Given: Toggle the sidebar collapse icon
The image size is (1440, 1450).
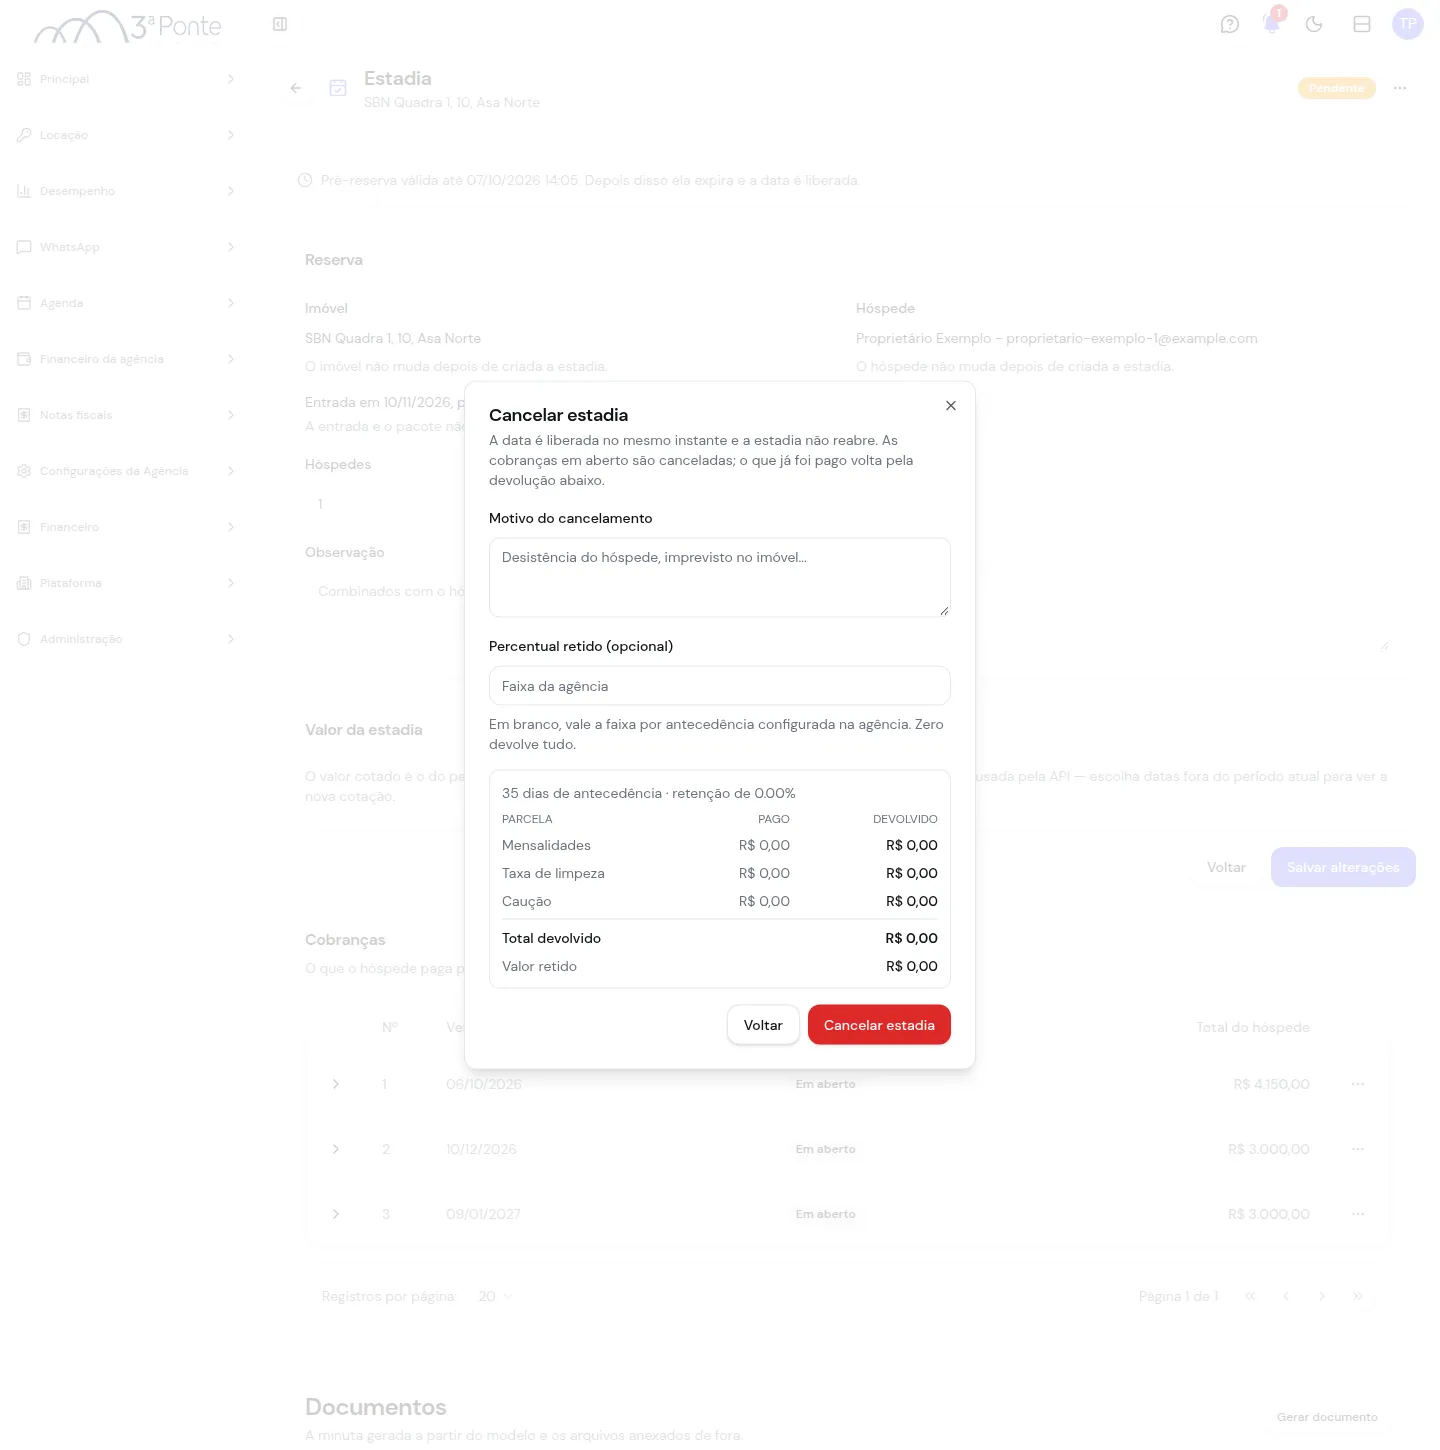Looking at the screenshot, I should pyautogui.click(x=280, y=24).
